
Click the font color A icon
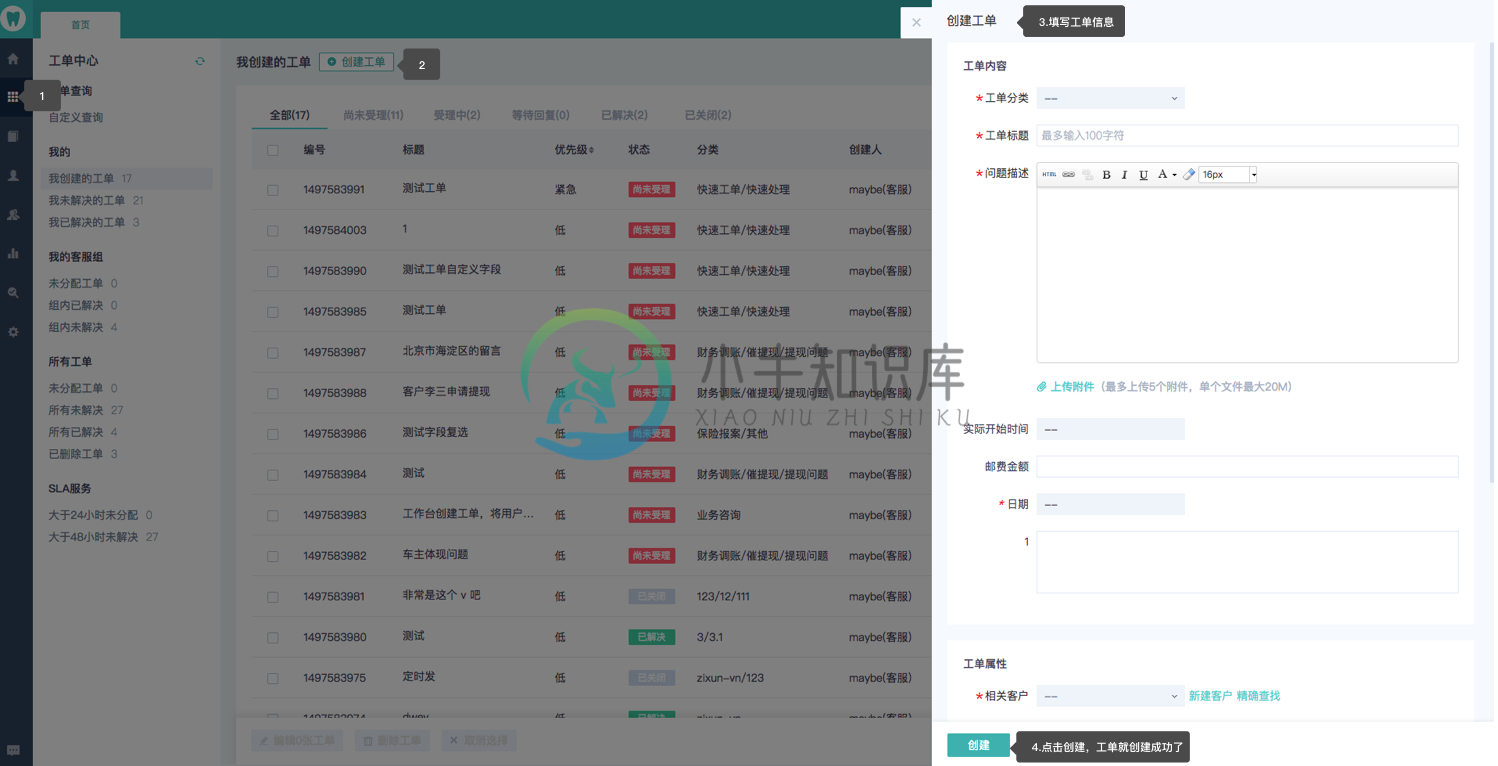point(1162,174)
